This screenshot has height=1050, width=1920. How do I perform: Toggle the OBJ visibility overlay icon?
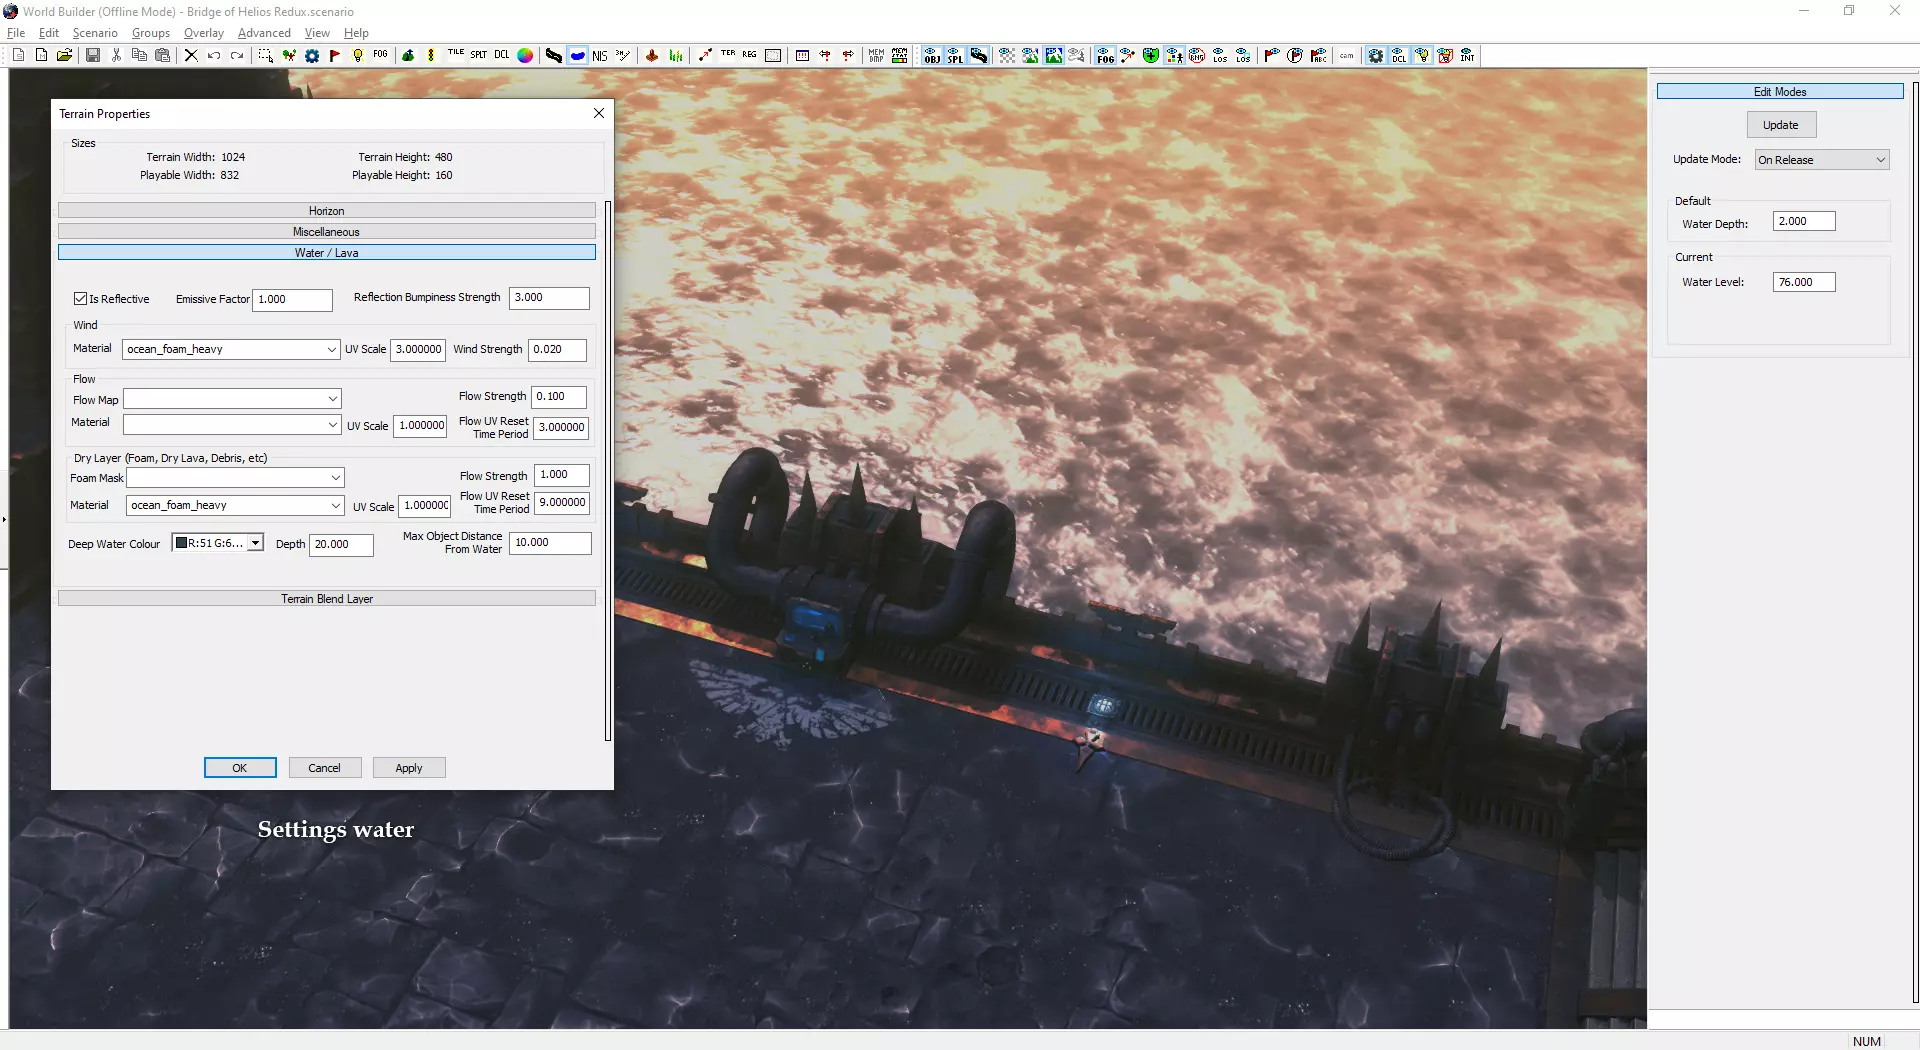(x=932, y=56)
